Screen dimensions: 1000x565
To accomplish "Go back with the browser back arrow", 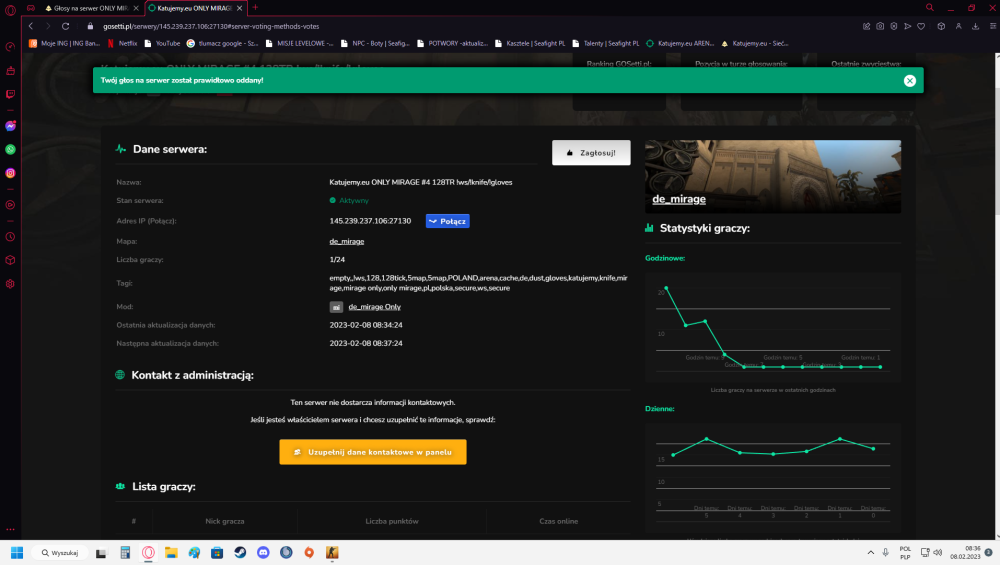I will [31, 26].
